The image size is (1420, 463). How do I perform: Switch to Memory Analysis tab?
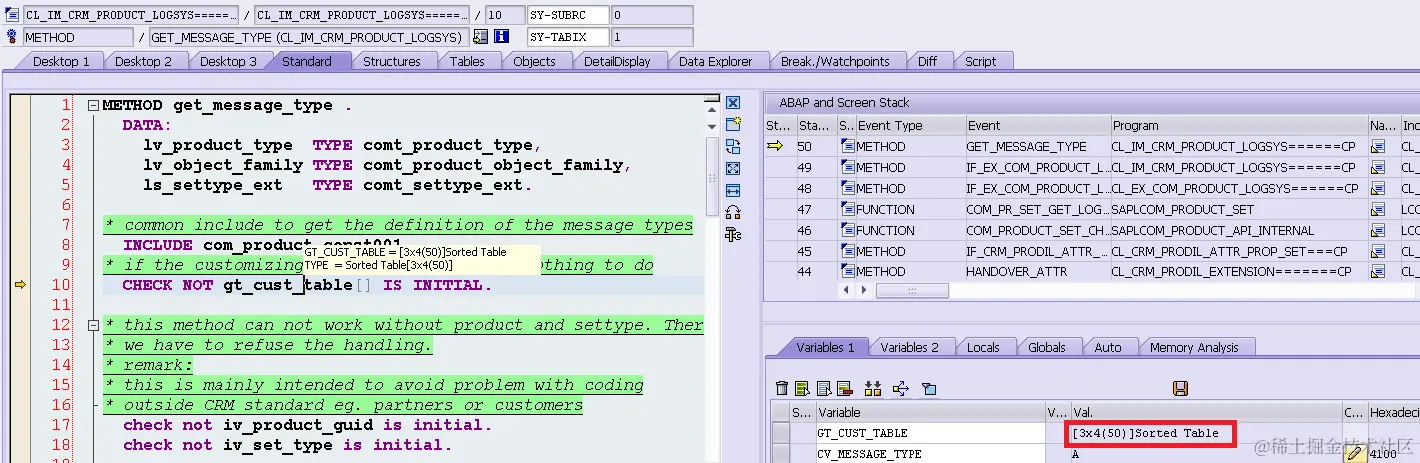point(1194,348)
